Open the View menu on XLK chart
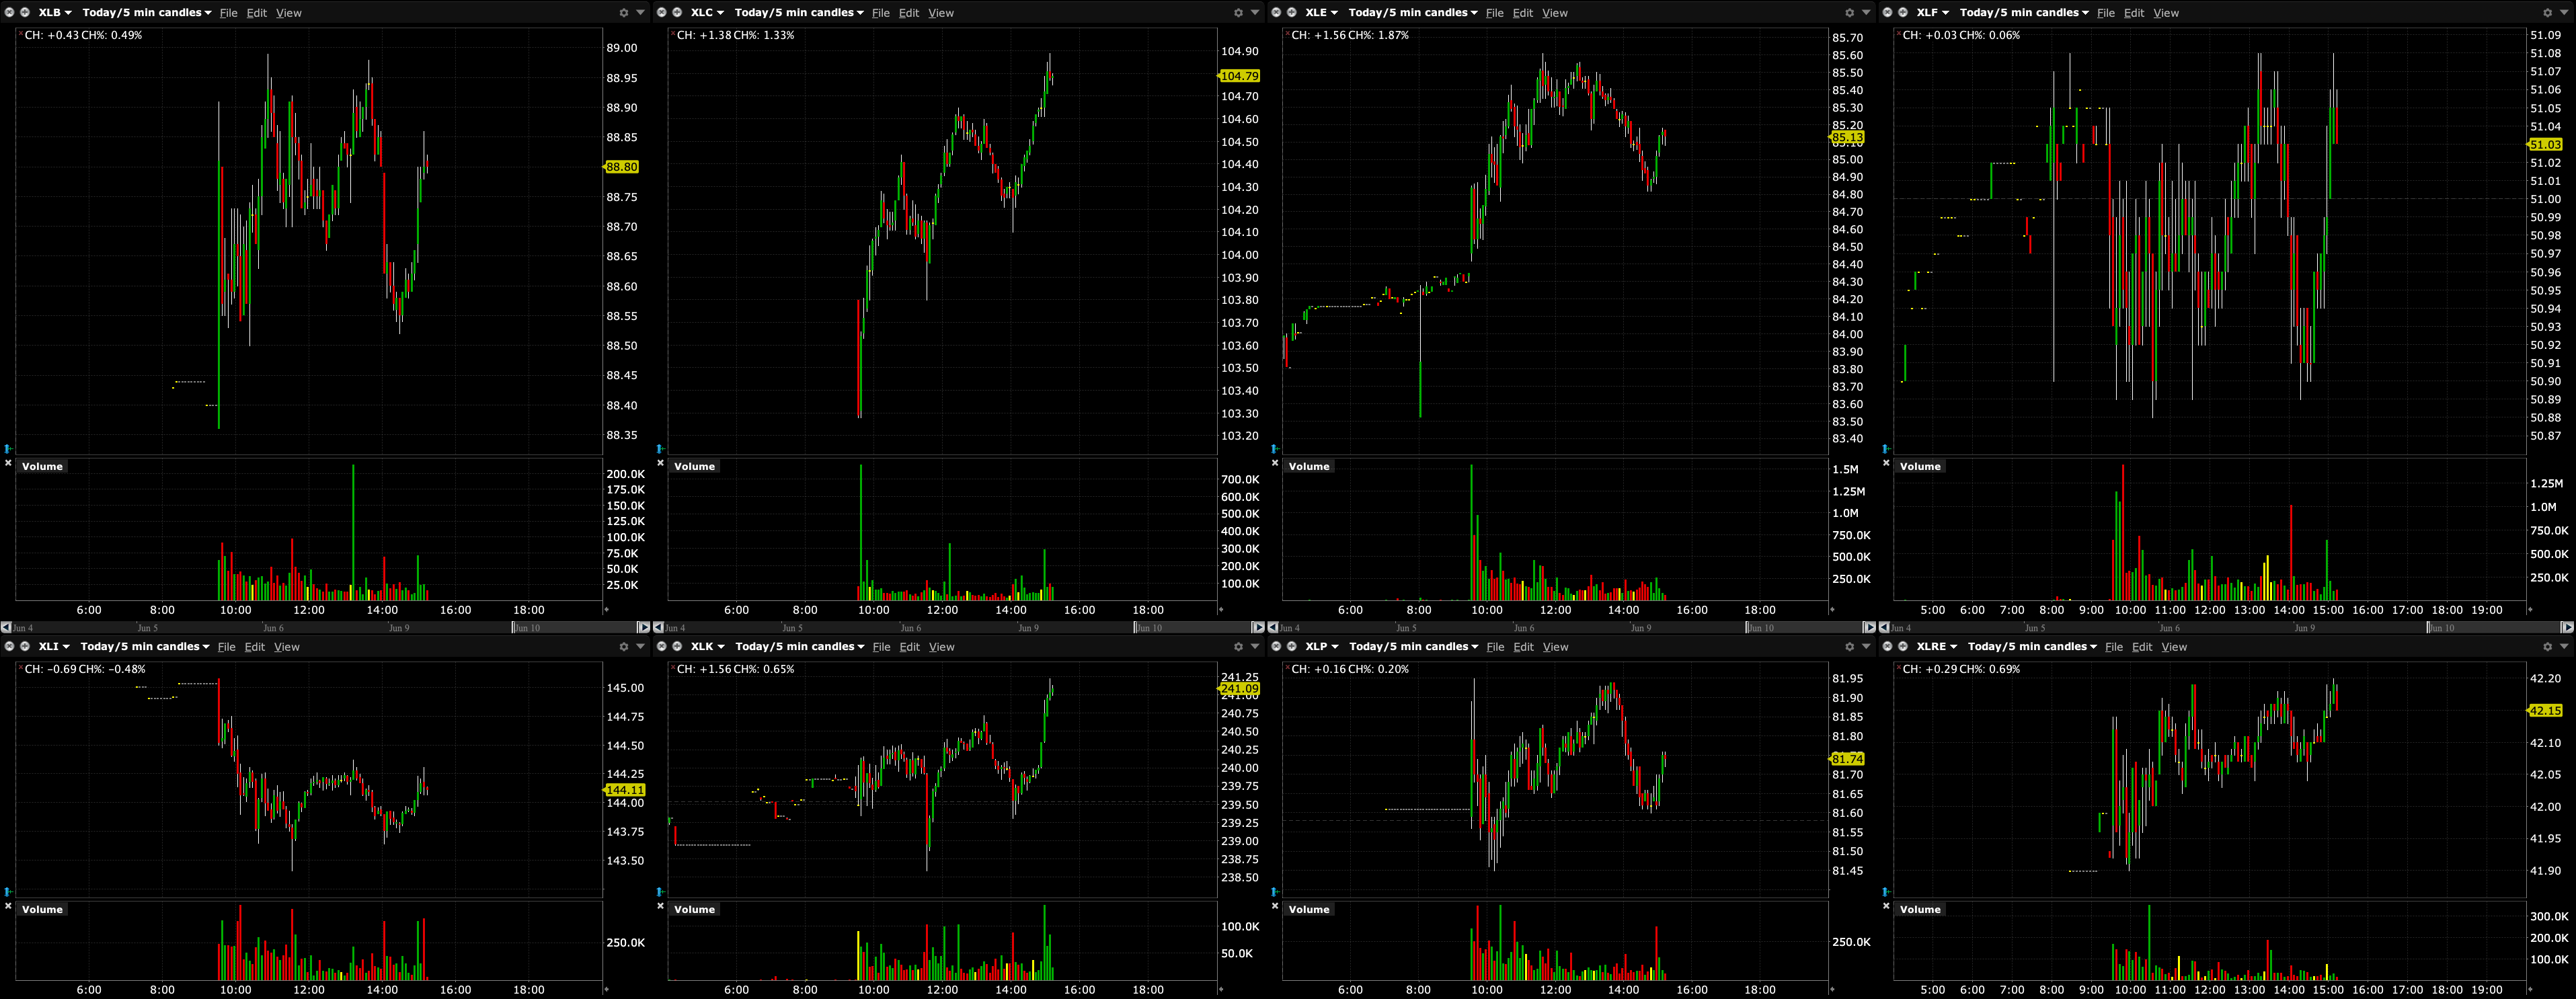This screenshot has width=2576, height=999. [x=941, y=647]
